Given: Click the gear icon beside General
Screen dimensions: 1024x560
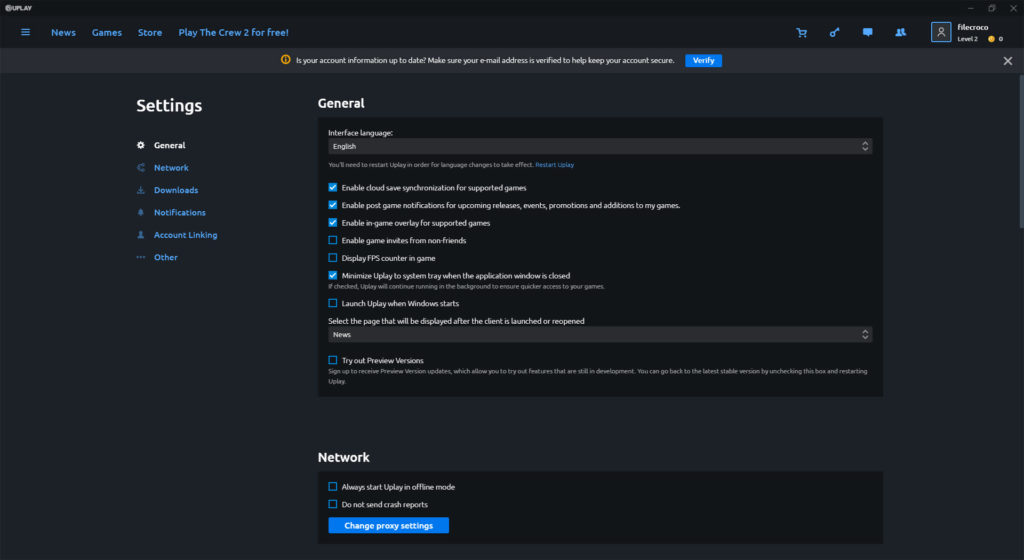Looking at the screenshot, I should [x=140, y=145].
